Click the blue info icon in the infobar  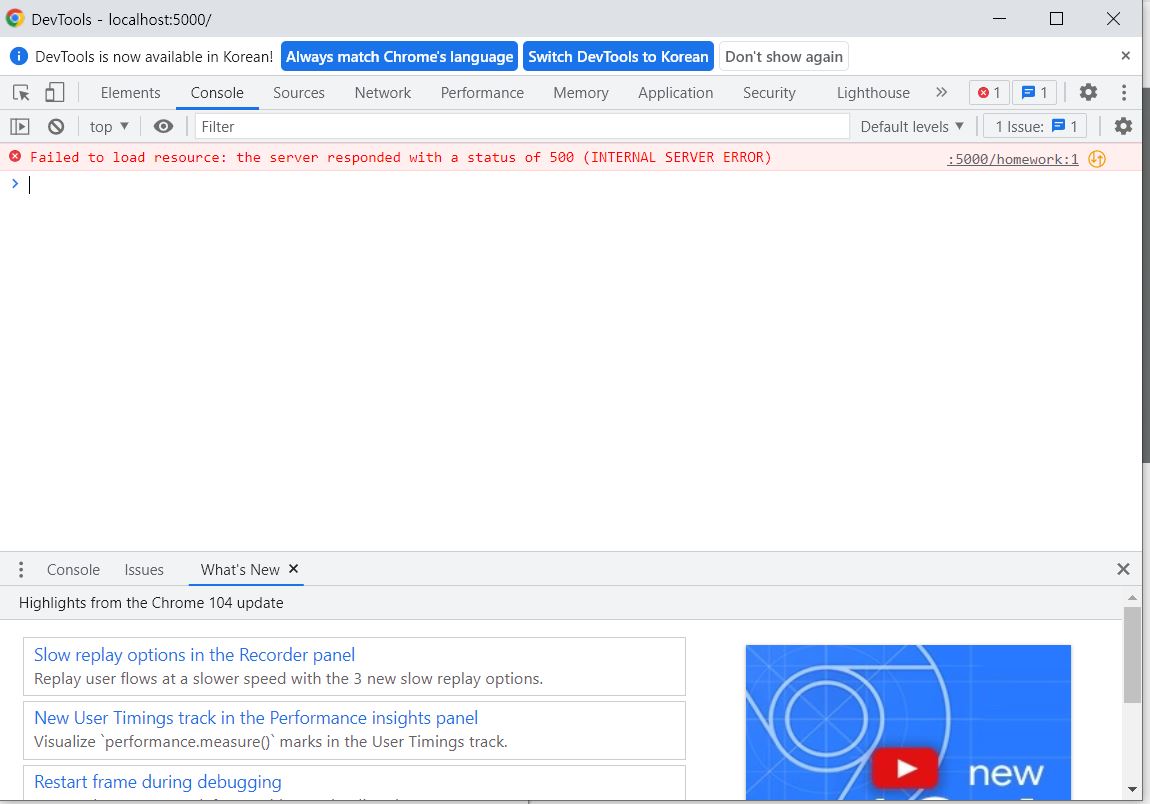[x=18, y=56]
